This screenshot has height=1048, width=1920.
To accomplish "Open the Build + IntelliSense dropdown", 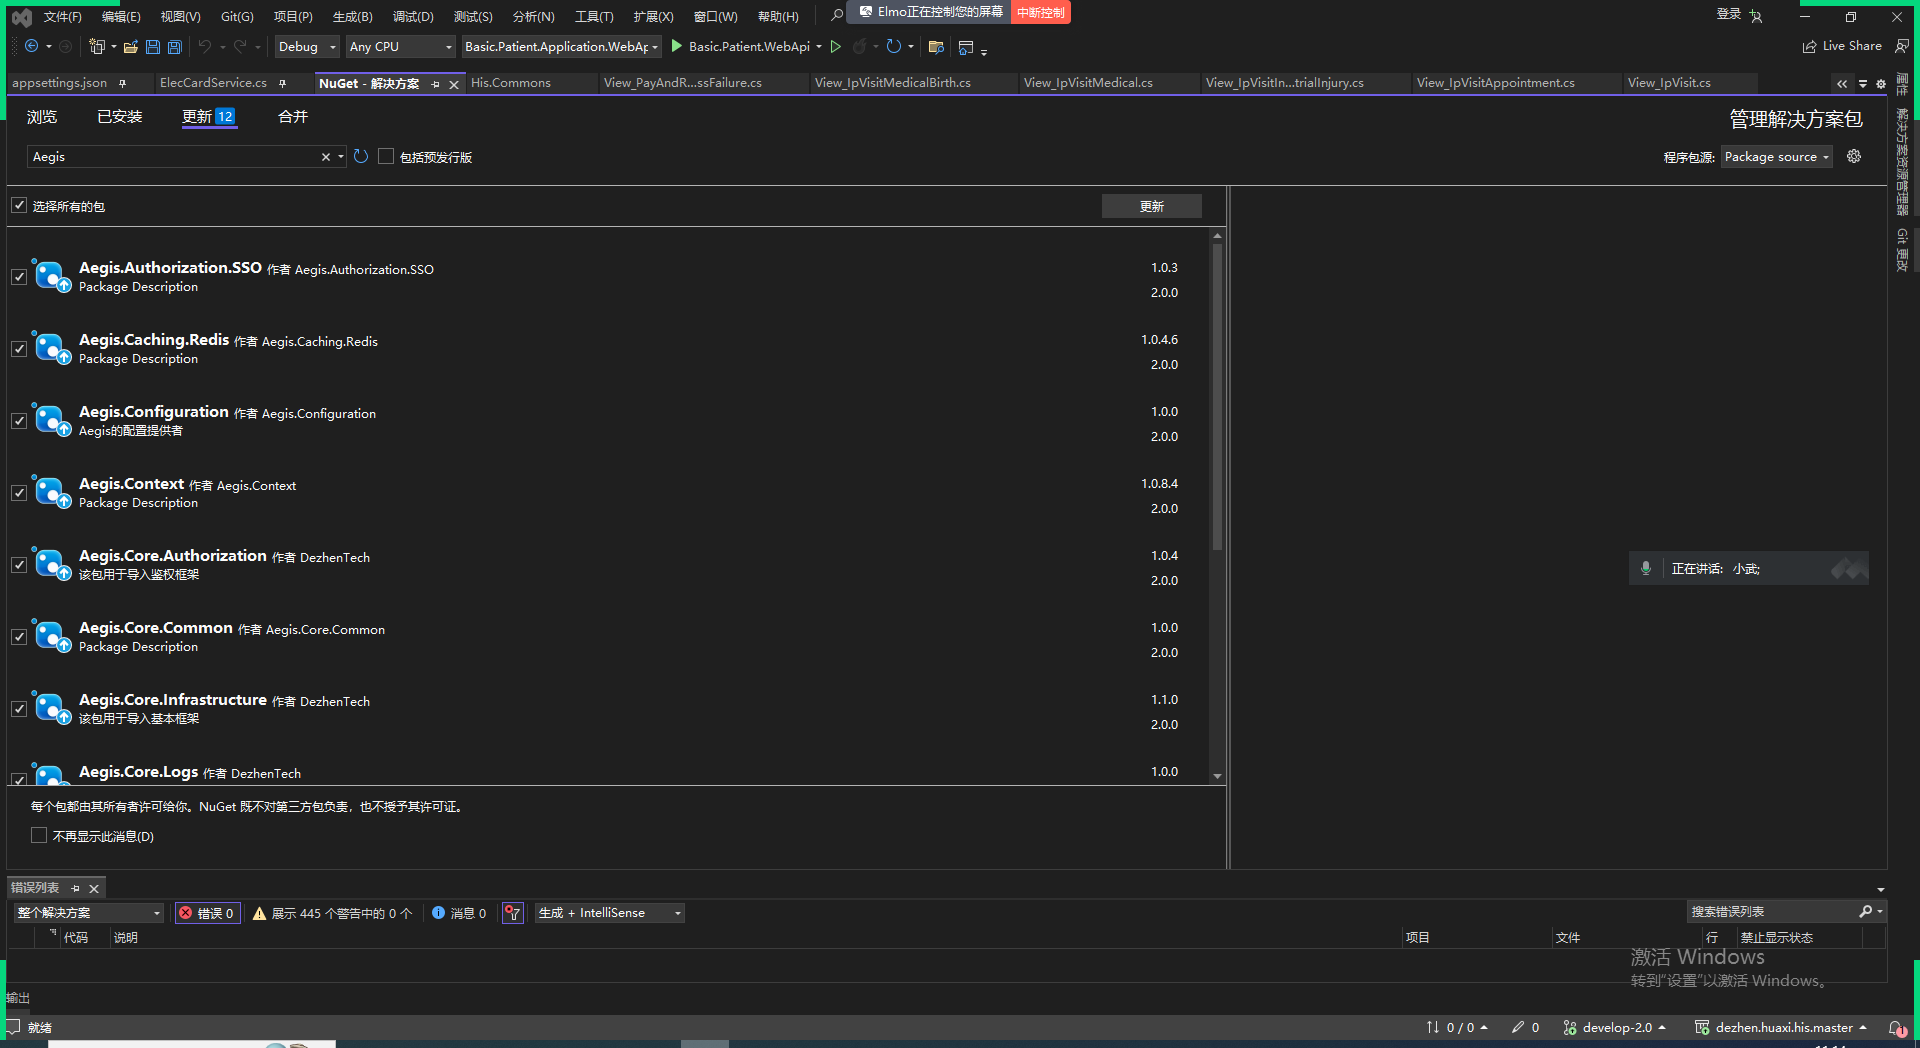I will point(610,913).
